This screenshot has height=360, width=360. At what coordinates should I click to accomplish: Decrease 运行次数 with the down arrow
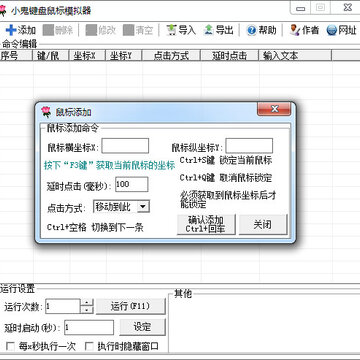pos(87,310)
